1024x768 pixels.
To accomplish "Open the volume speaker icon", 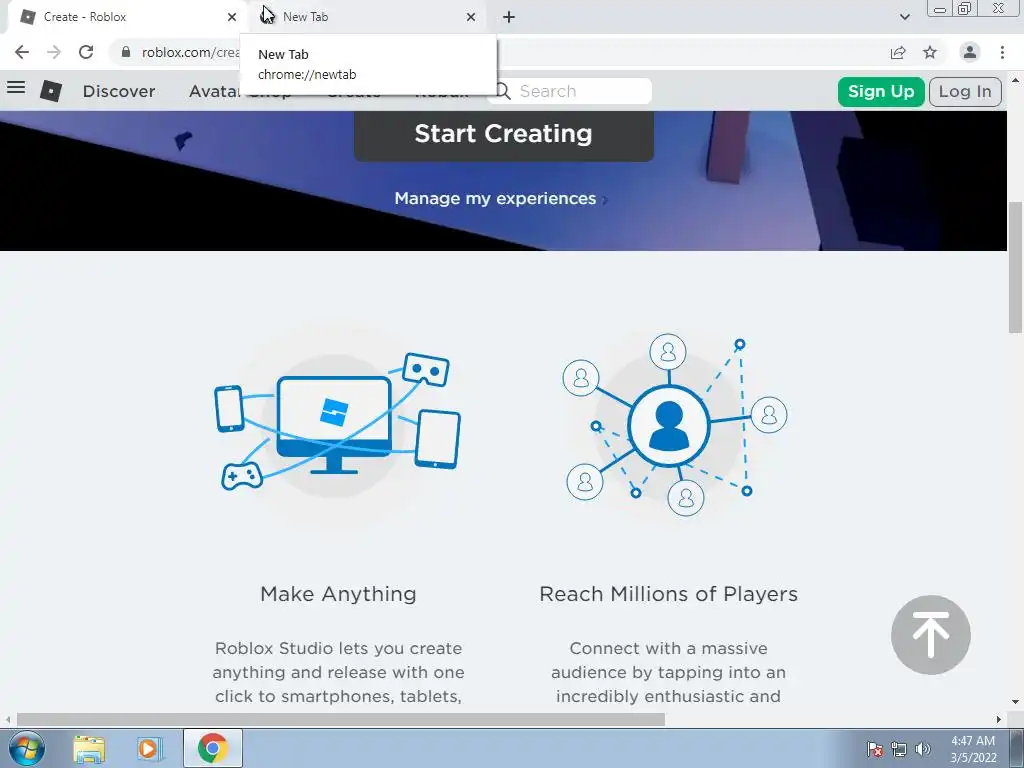I will [x=923, y=749].
